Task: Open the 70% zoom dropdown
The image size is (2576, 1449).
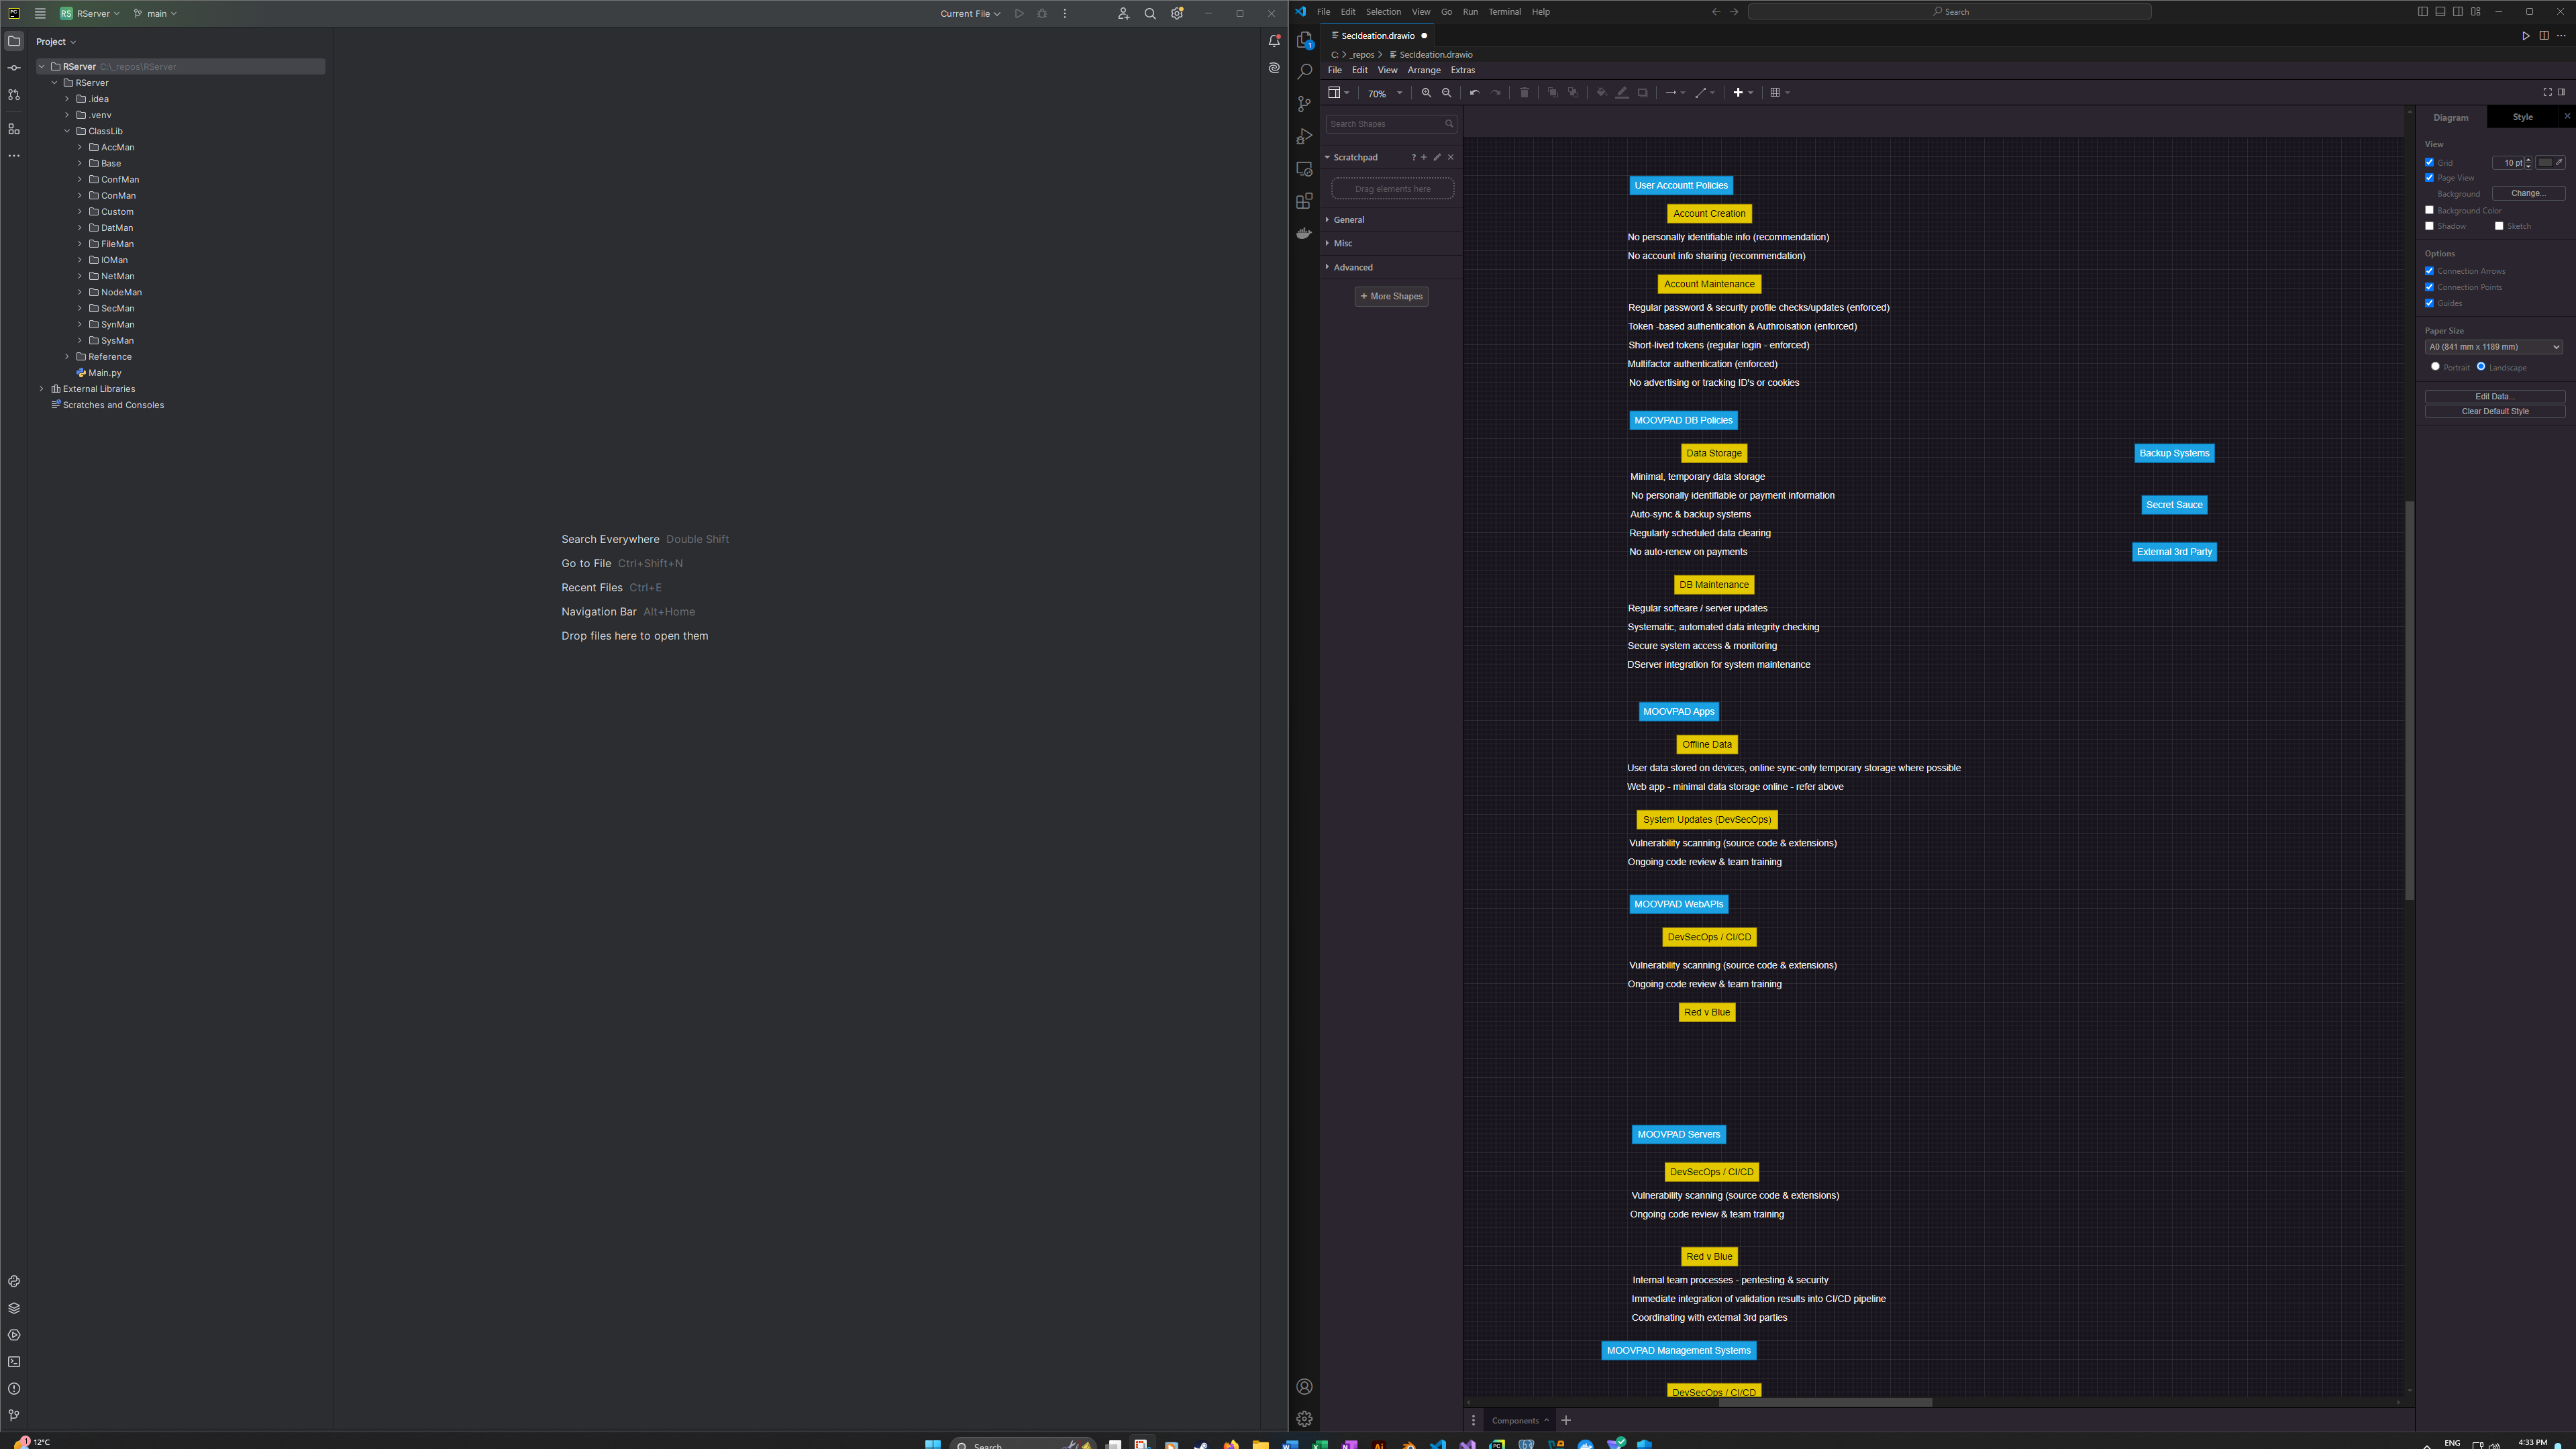Action: [1385, 93]
